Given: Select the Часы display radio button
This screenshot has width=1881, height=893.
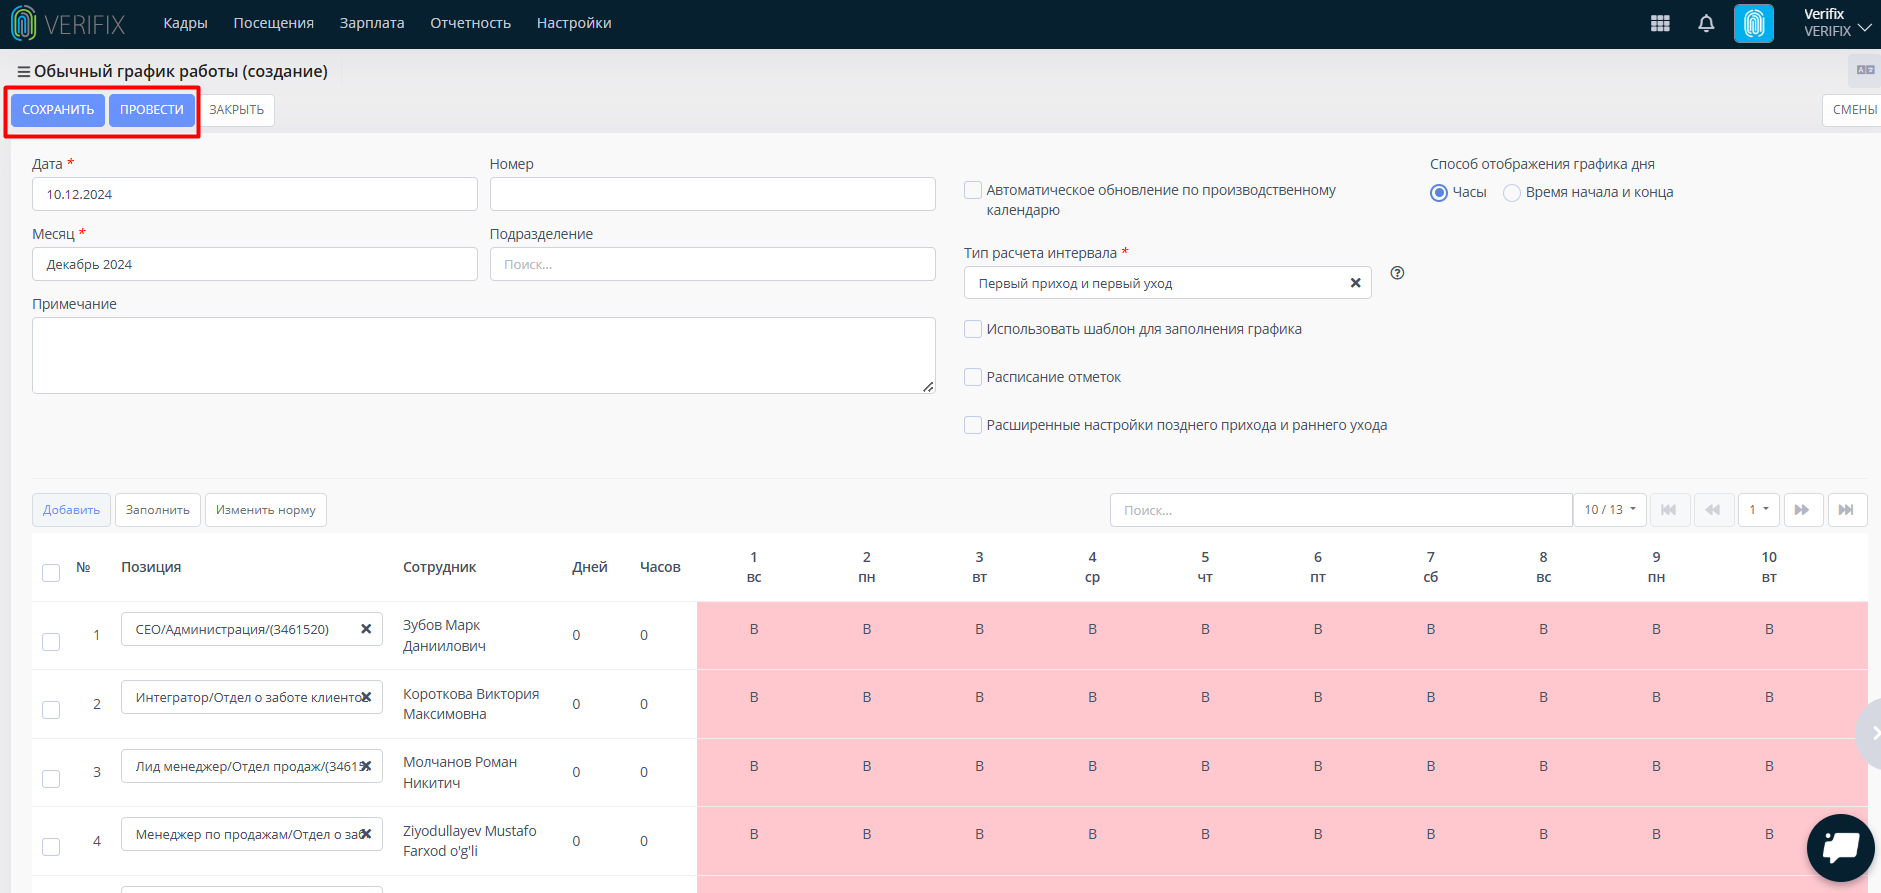Looking at the screenshot, I should click(x=1439, y=193).
